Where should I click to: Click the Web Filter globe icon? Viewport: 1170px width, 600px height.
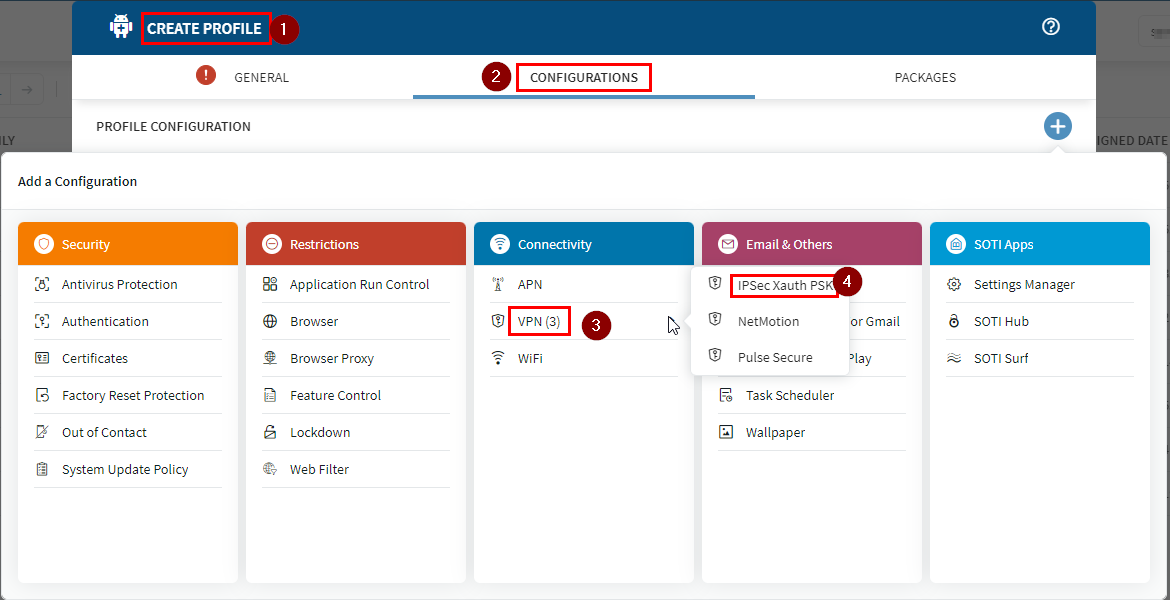270,470
